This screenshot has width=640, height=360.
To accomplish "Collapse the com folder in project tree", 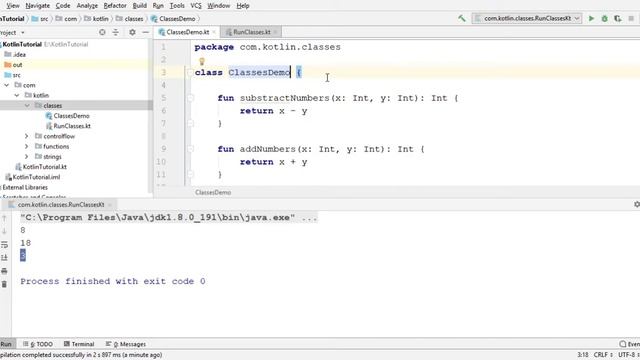I will pos(7,85).
